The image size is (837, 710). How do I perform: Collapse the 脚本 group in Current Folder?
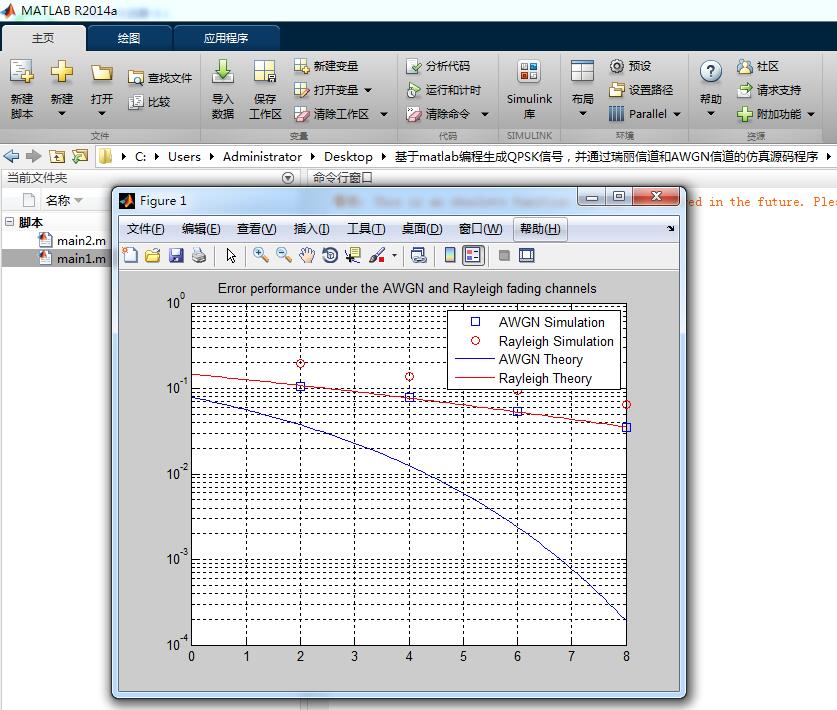point(9,222)
